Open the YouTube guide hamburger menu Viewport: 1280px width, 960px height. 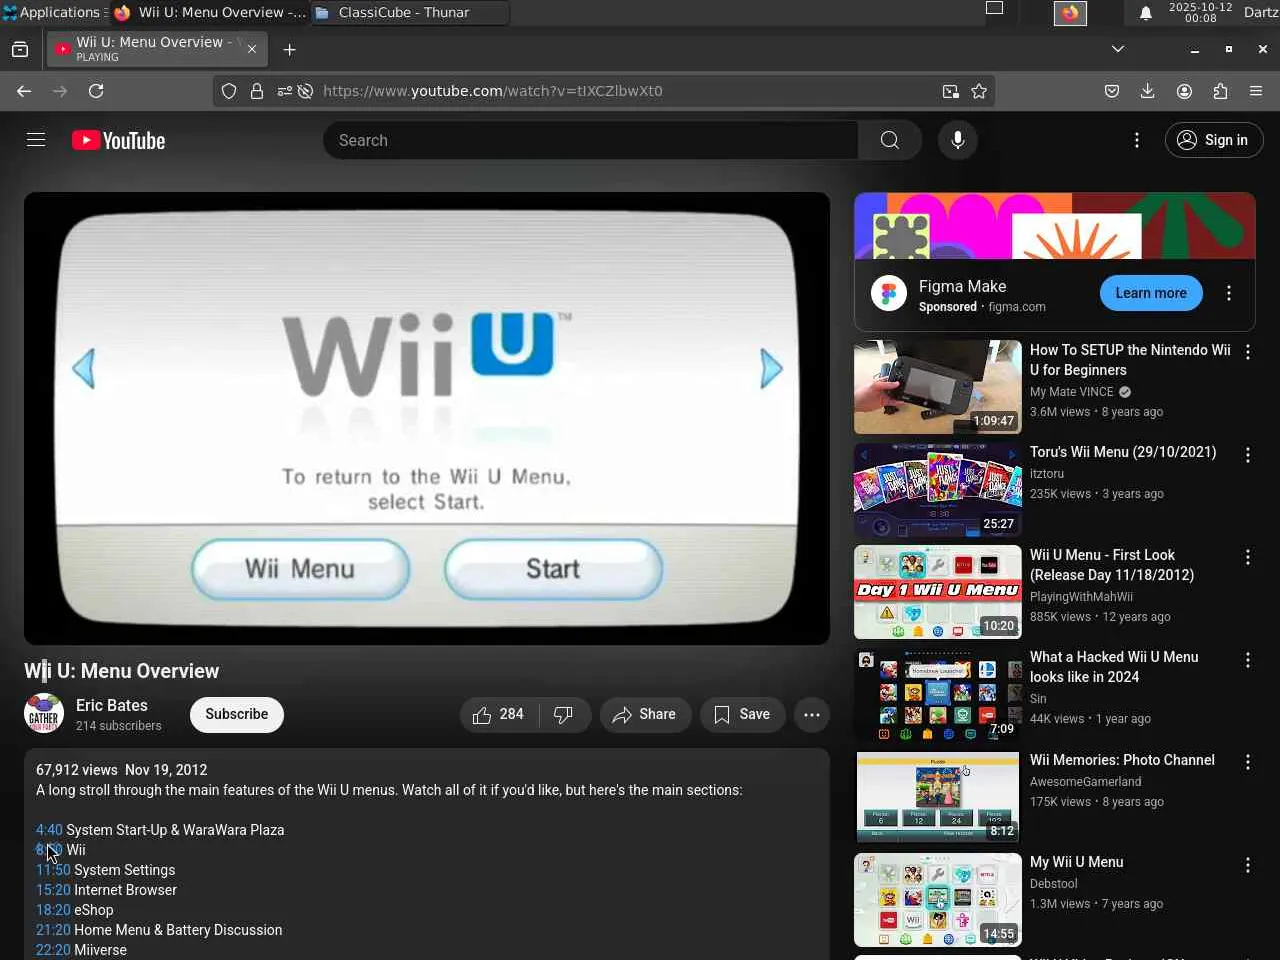click(36, 140)
